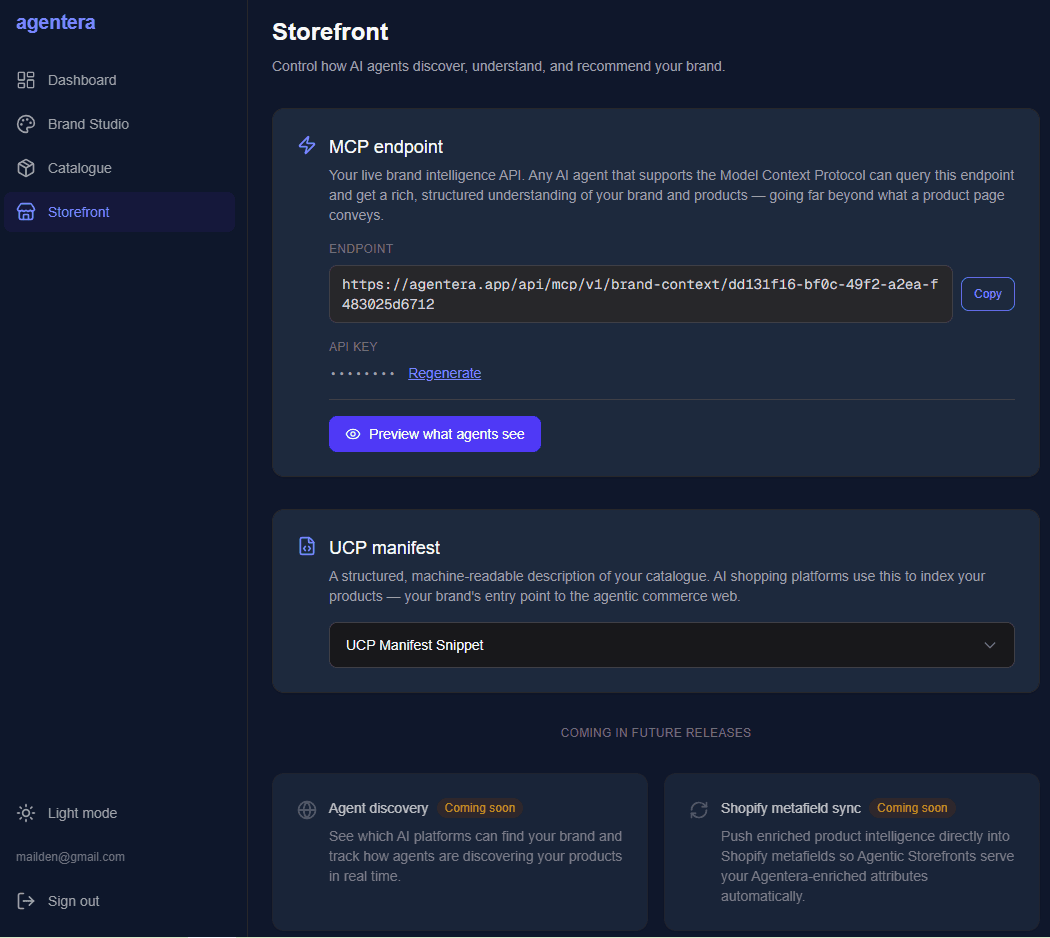Open the Dashboard page
1050x938 pixels.
pos(82,80)
